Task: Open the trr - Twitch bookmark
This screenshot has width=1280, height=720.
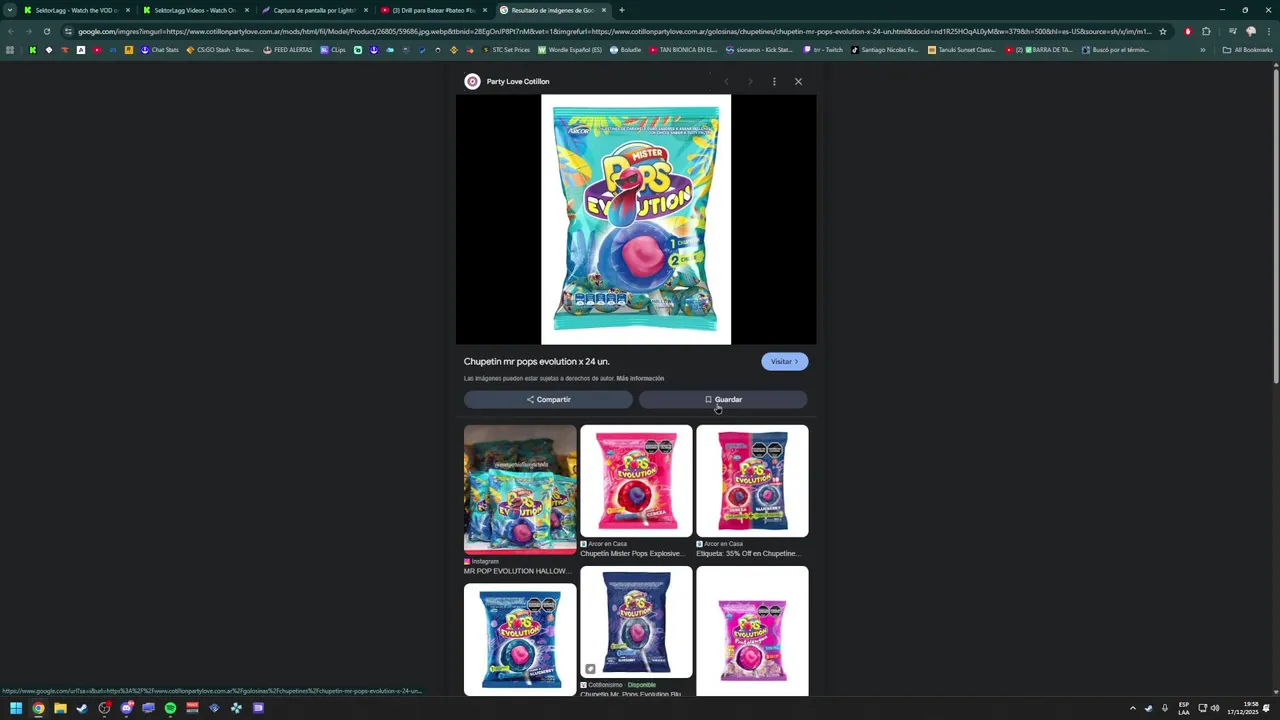Action: click(x=823, y=50)
